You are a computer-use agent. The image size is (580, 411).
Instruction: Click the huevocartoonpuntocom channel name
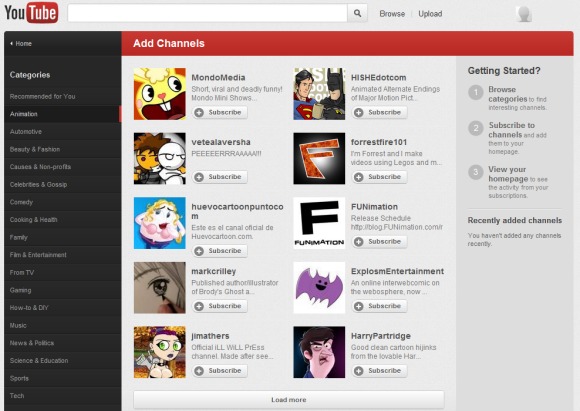[237, 212]
